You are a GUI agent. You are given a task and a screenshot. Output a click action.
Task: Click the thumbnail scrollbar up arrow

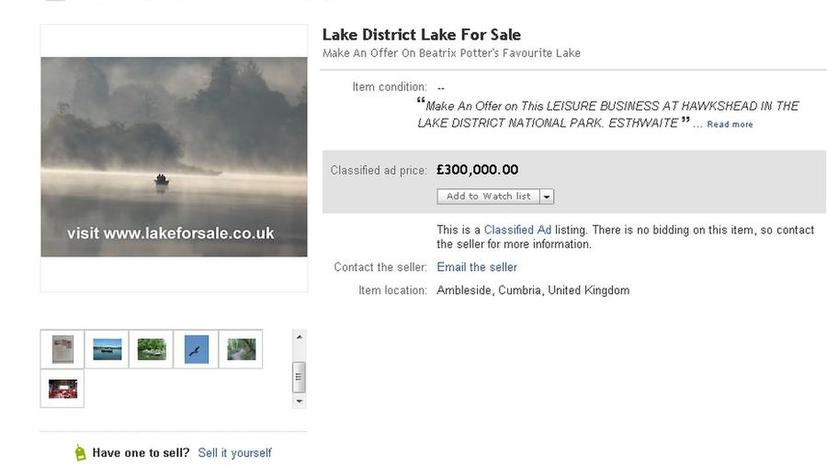[299, 337]
